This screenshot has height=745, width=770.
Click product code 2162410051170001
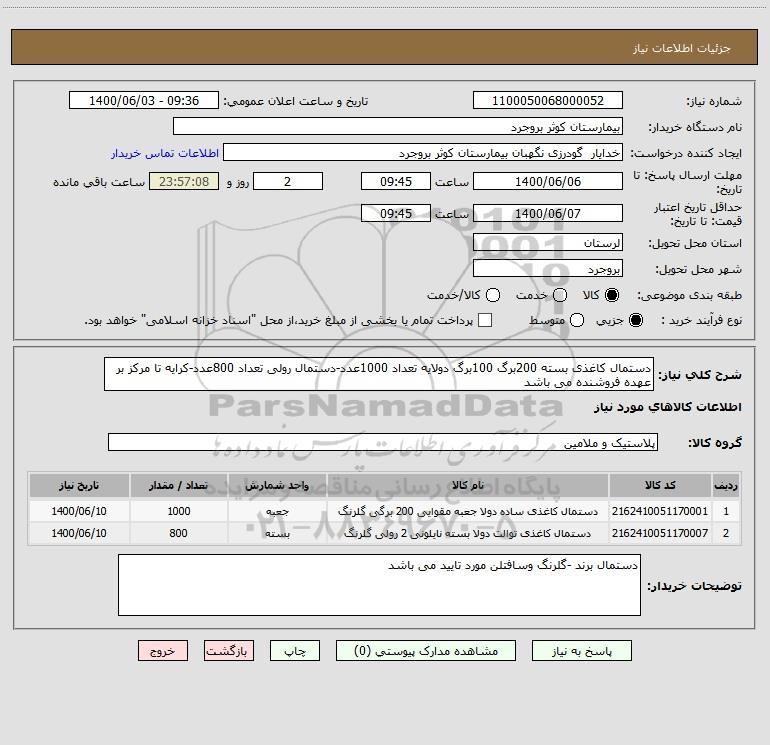coord(660,511)
